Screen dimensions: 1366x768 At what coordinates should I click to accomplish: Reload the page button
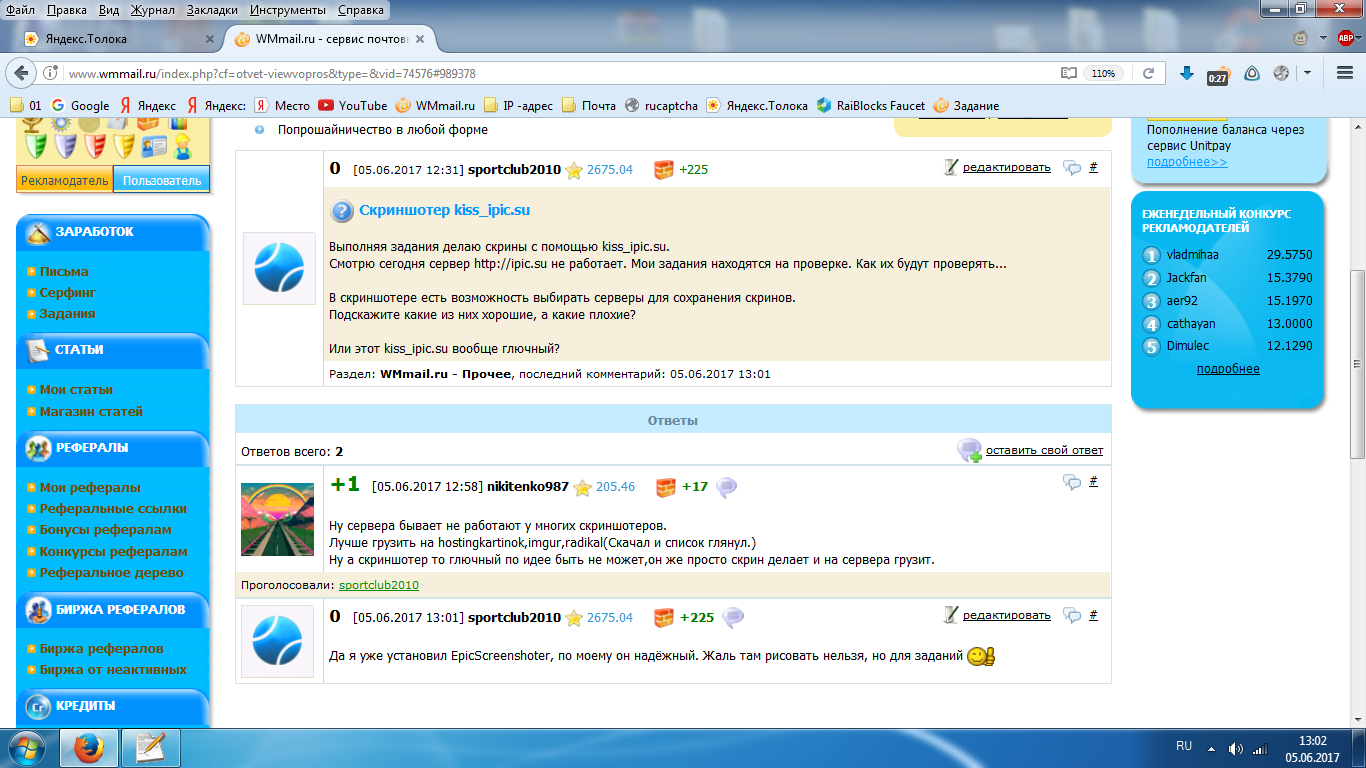(x=1149, y=73)
